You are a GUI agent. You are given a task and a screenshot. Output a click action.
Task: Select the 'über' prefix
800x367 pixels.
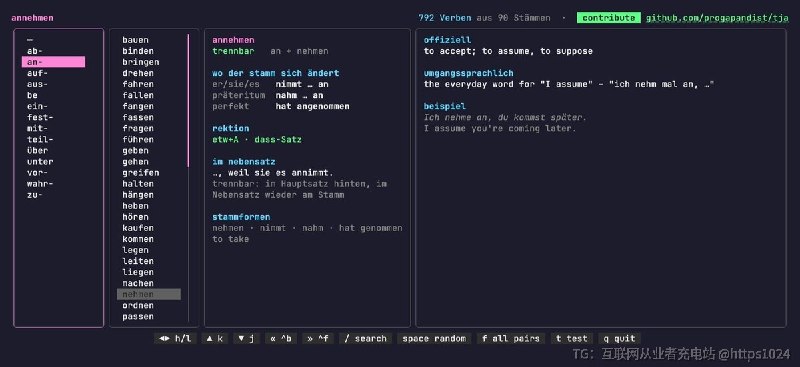coord(37,151)
